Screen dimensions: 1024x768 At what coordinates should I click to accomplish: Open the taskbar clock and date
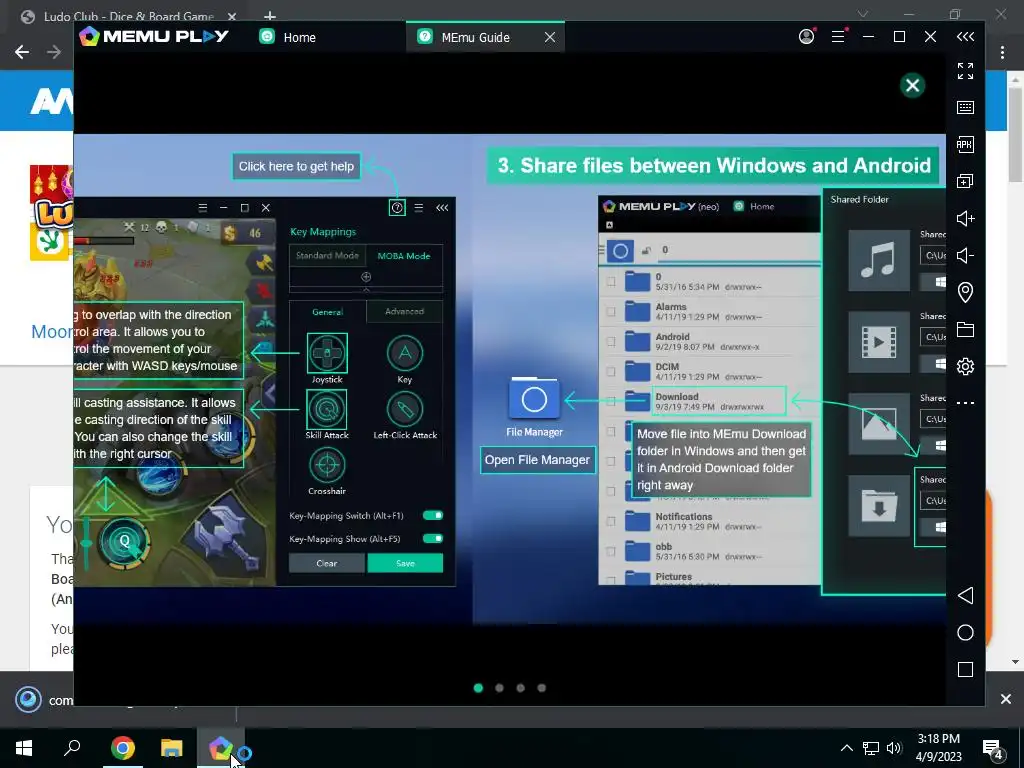[938, 748]
